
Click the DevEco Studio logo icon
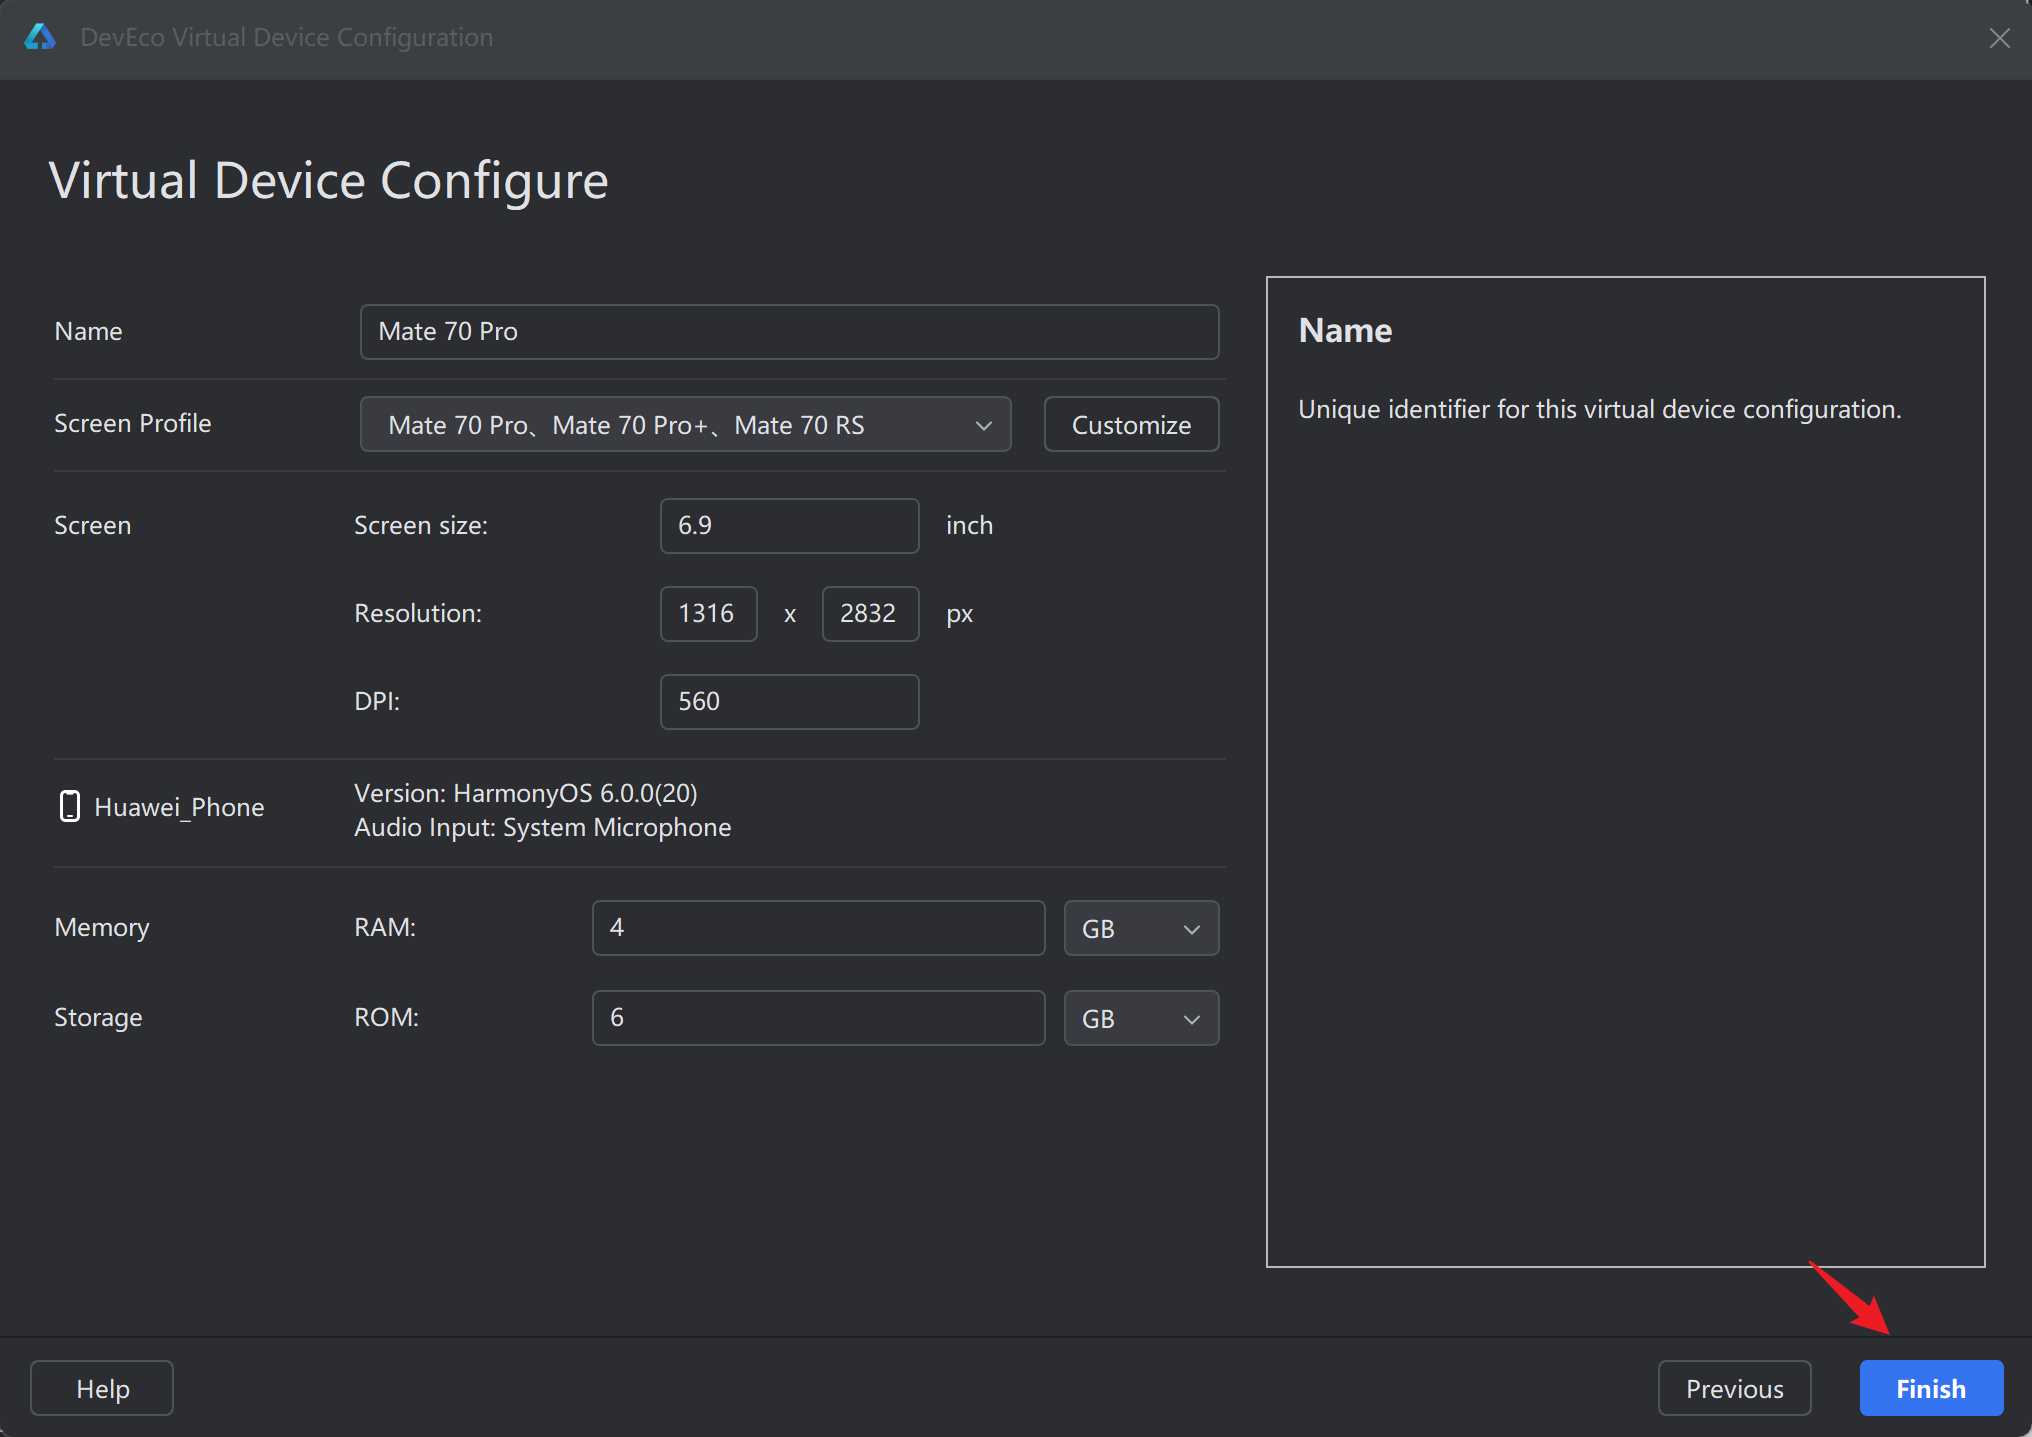(x=40, y=37)
